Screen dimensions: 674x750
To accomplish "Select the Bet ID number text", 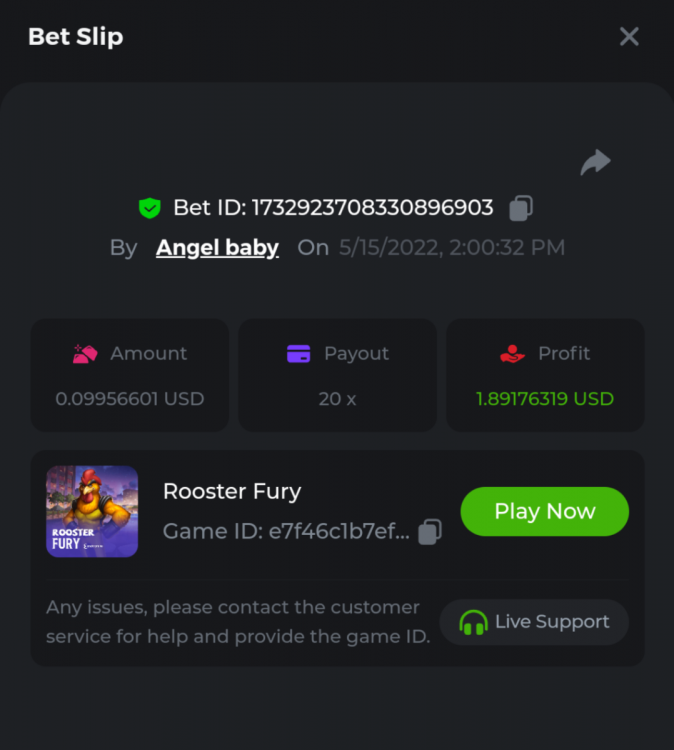I will point(372,208).
